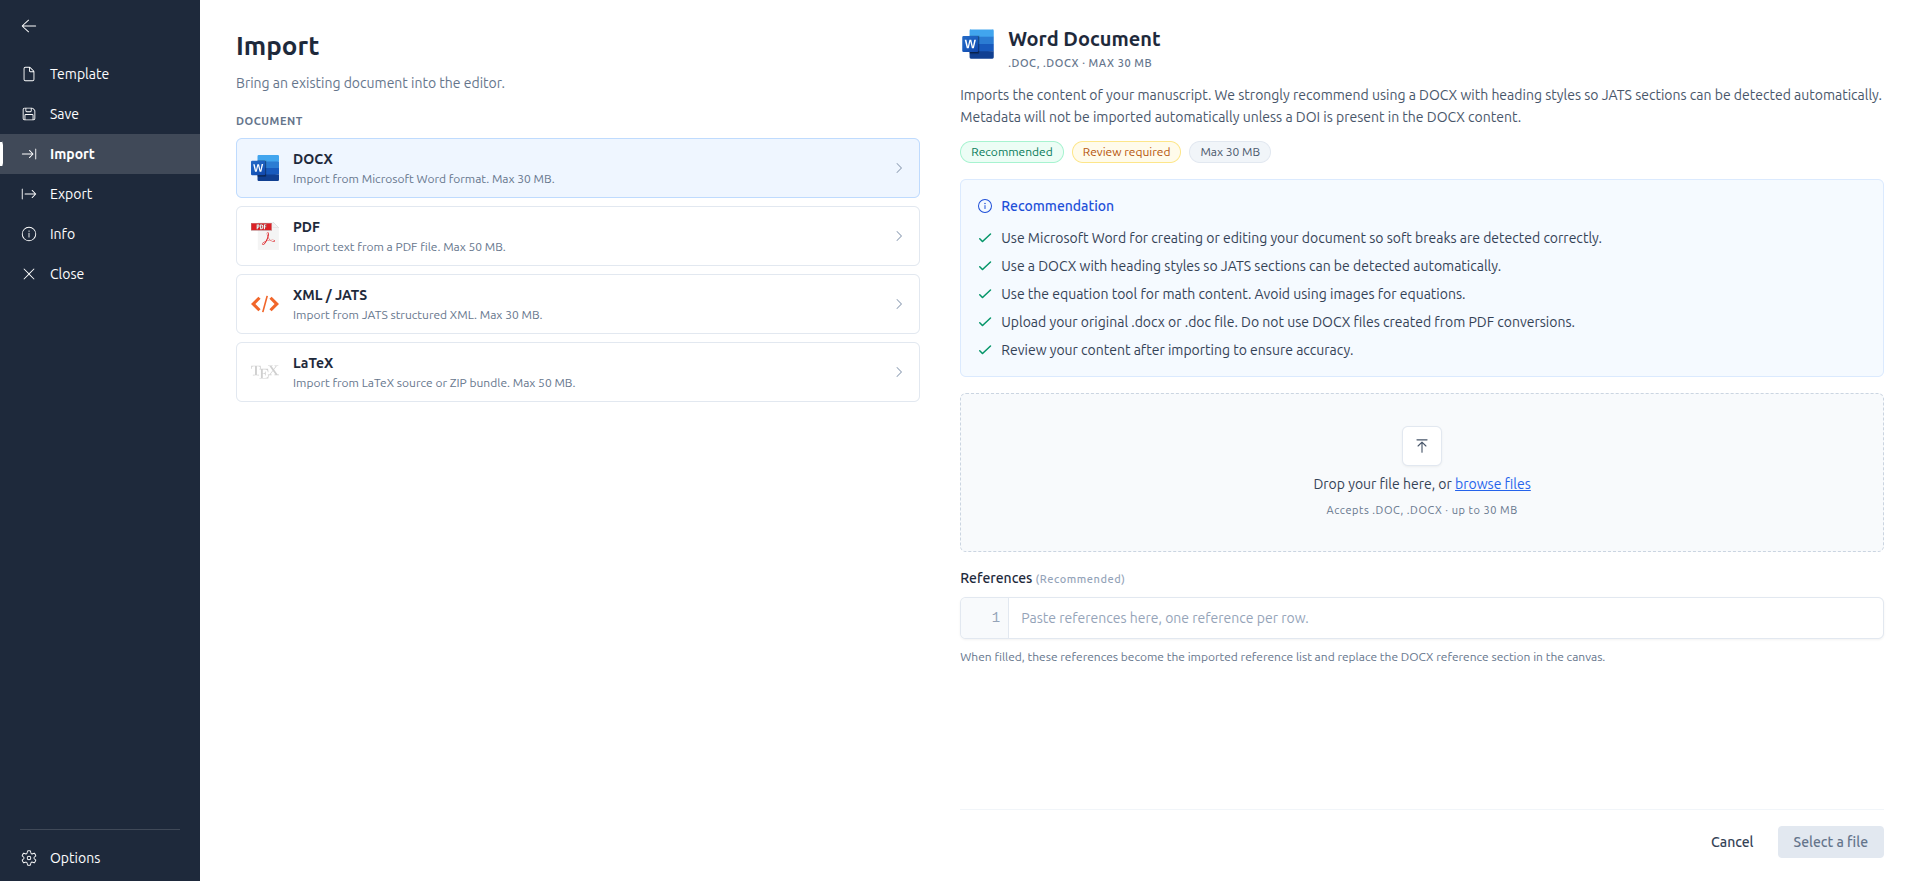Image resolution: width=1917 pixels, height=881 pixels.
Task: Click the Cancel button
Action: pos(1731,842)
